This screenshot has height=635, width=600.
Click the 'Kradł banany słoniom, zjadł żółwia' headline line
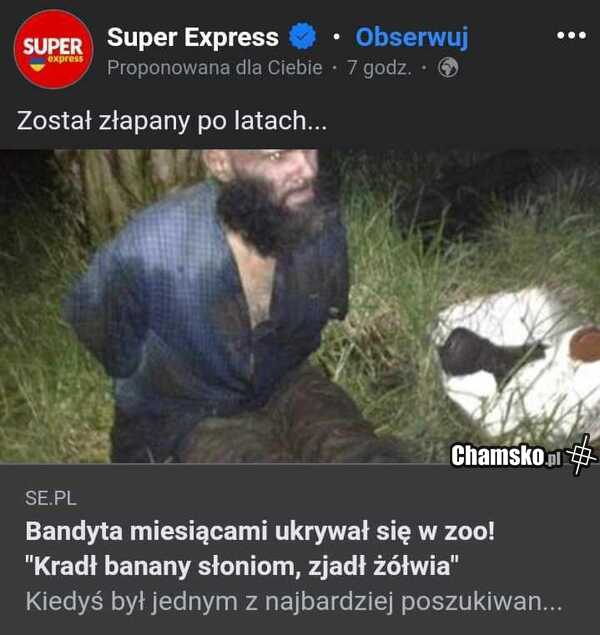pyautogui.click(x=242, y=566)
